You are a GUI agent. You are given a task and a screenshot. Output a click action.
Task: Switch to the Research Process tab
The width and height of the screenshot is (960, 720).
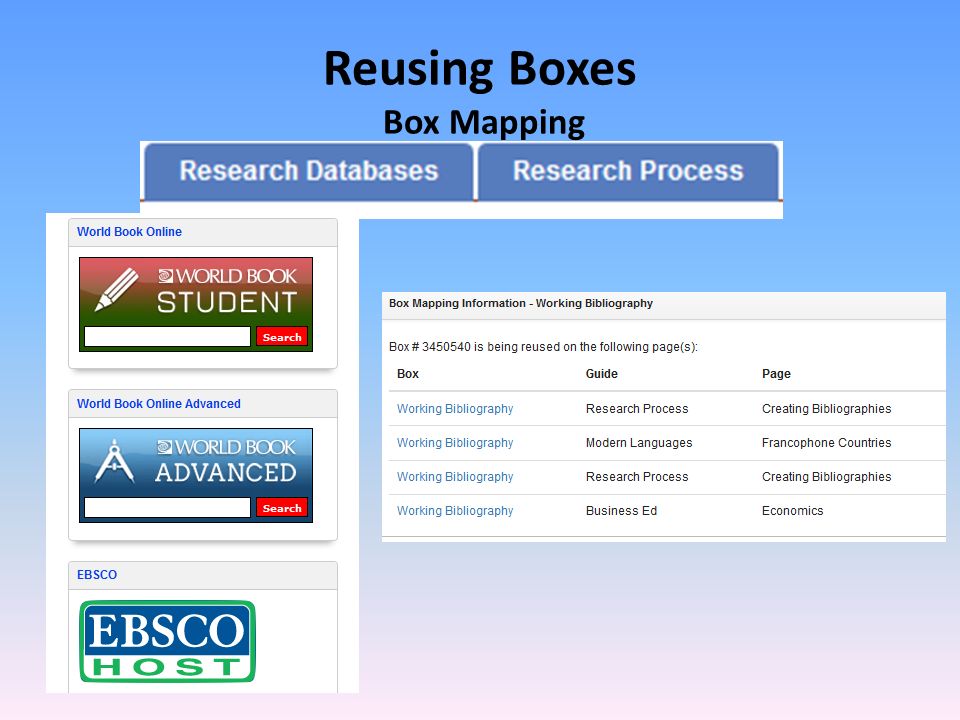pos(628,171)
